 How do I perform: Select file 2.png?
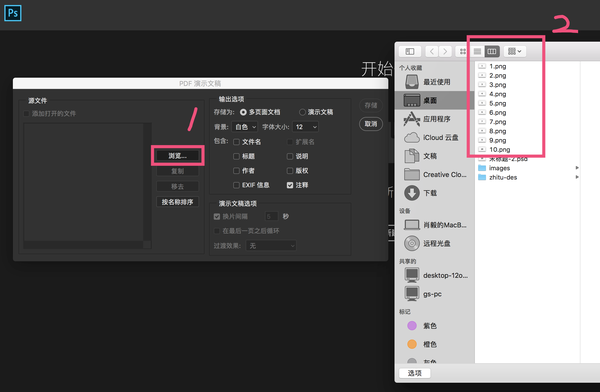497,75
